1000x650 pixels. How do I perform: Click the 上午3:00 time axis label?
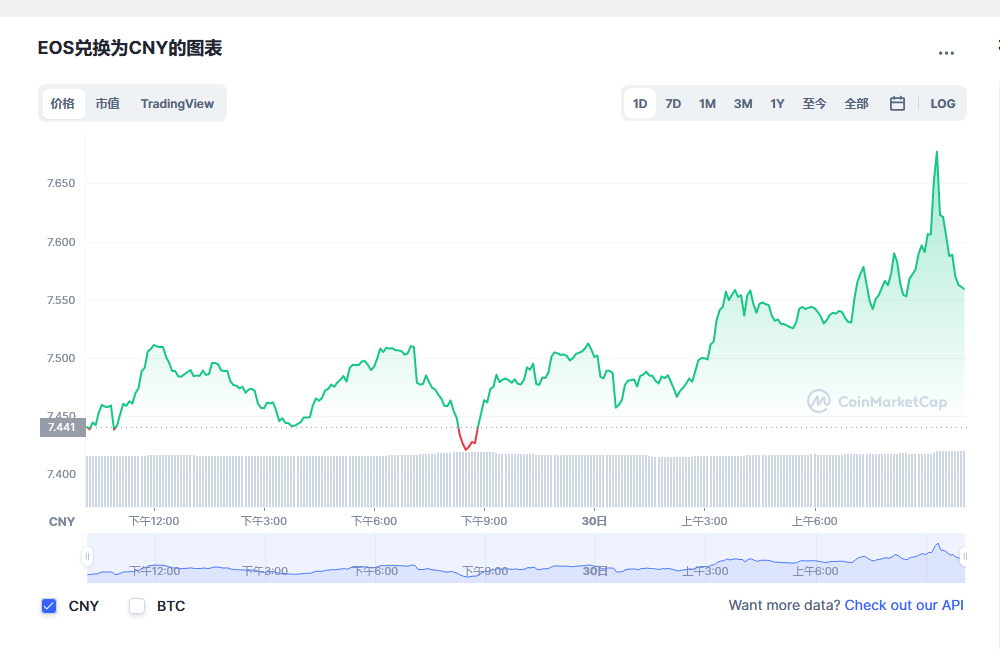coord(704,521)
